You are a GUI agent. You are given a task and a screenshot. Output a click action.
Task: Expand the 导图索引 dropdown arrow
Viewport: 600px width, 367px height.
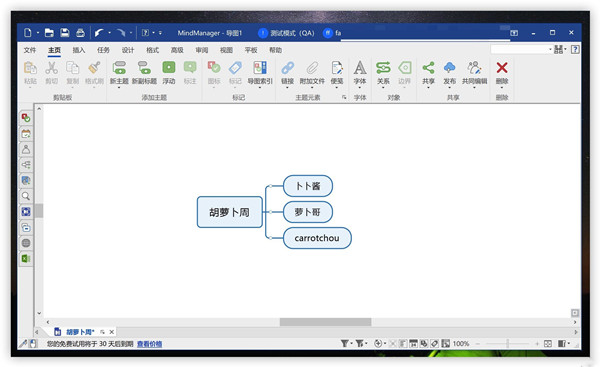260,88
